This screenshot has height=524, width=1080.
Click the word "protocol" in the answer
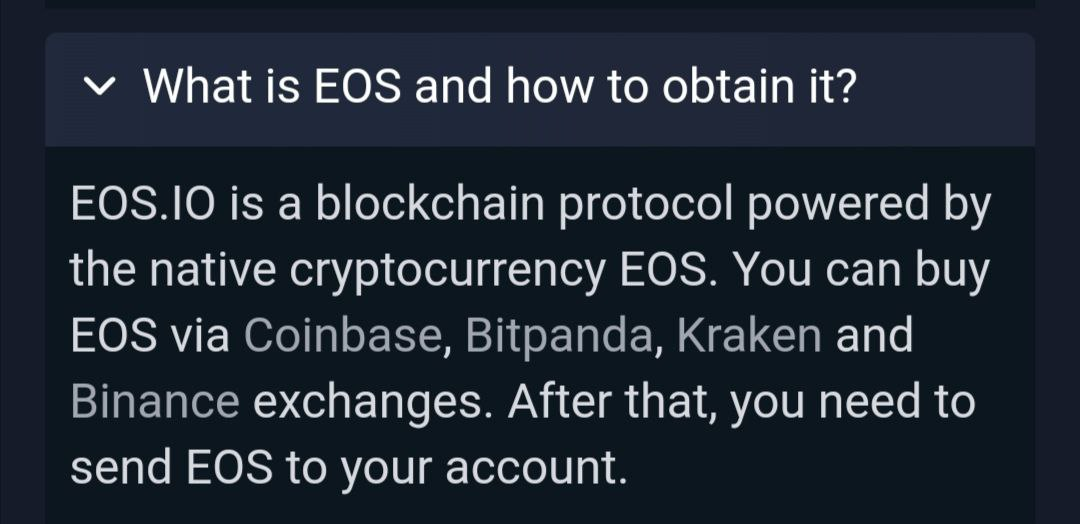point(628,207)
